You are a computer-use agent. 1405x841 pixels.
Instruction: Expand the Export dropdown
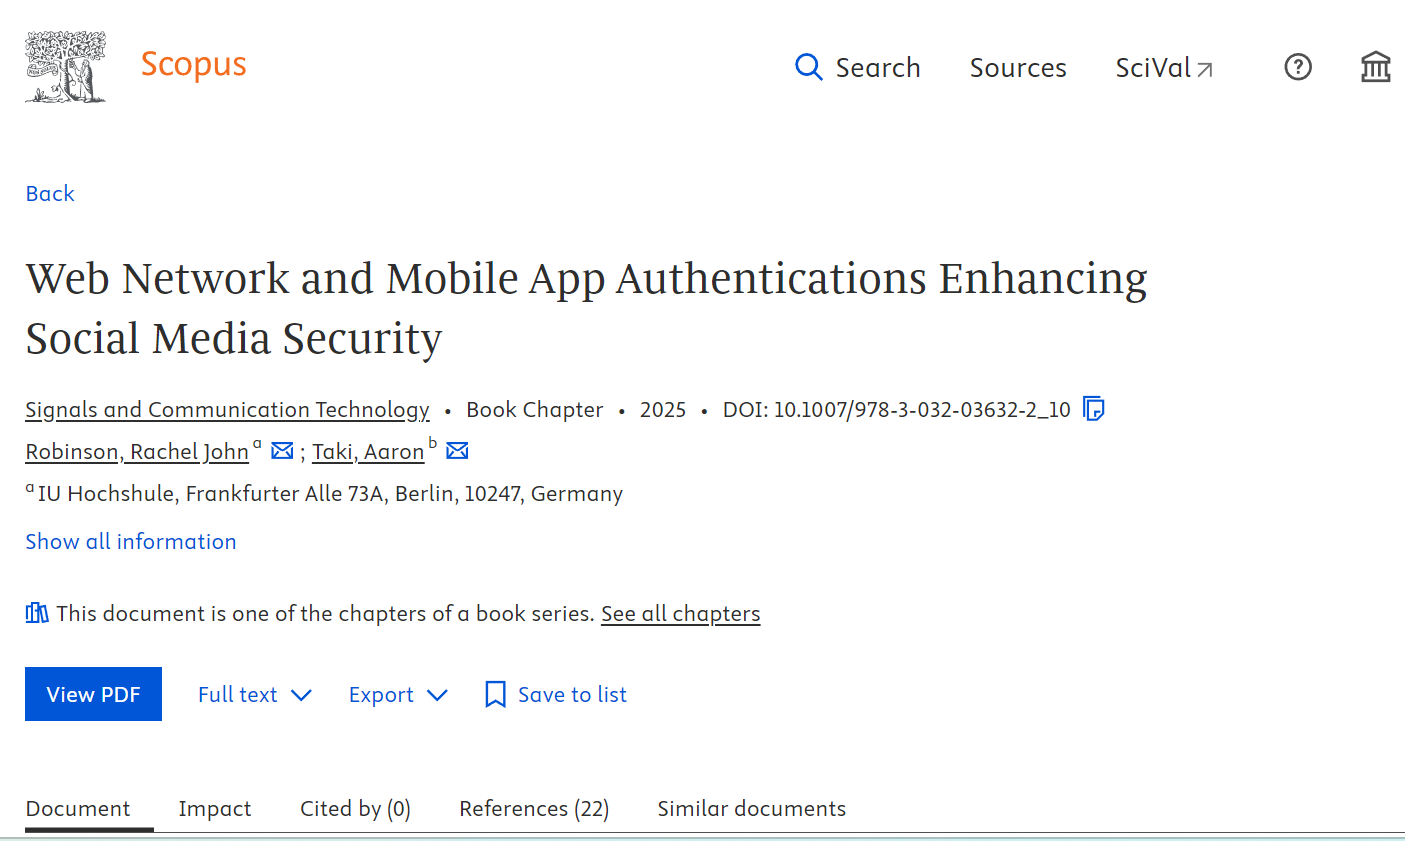398,694
